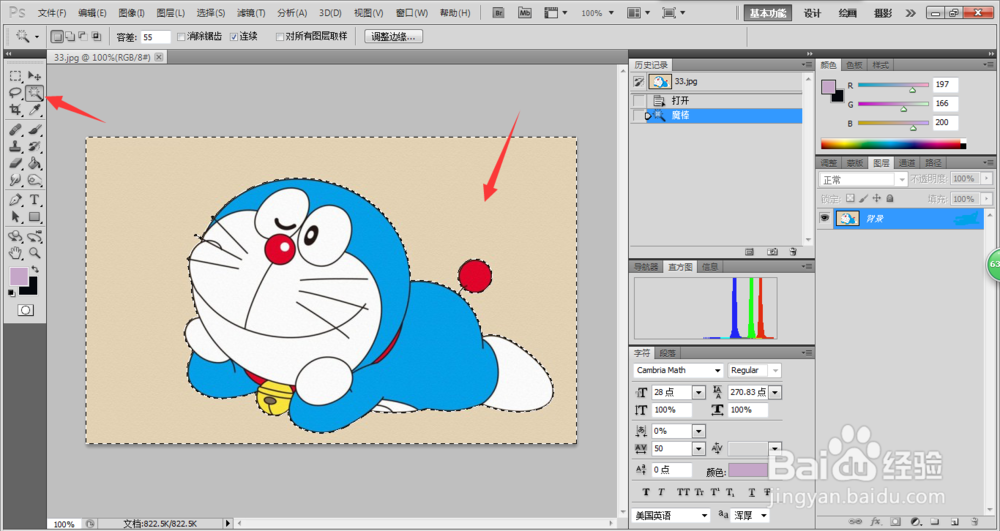Hide the 背景 layer eye icon
Viewport: 1000px width, 531px height.
click(x=825, y=218)
